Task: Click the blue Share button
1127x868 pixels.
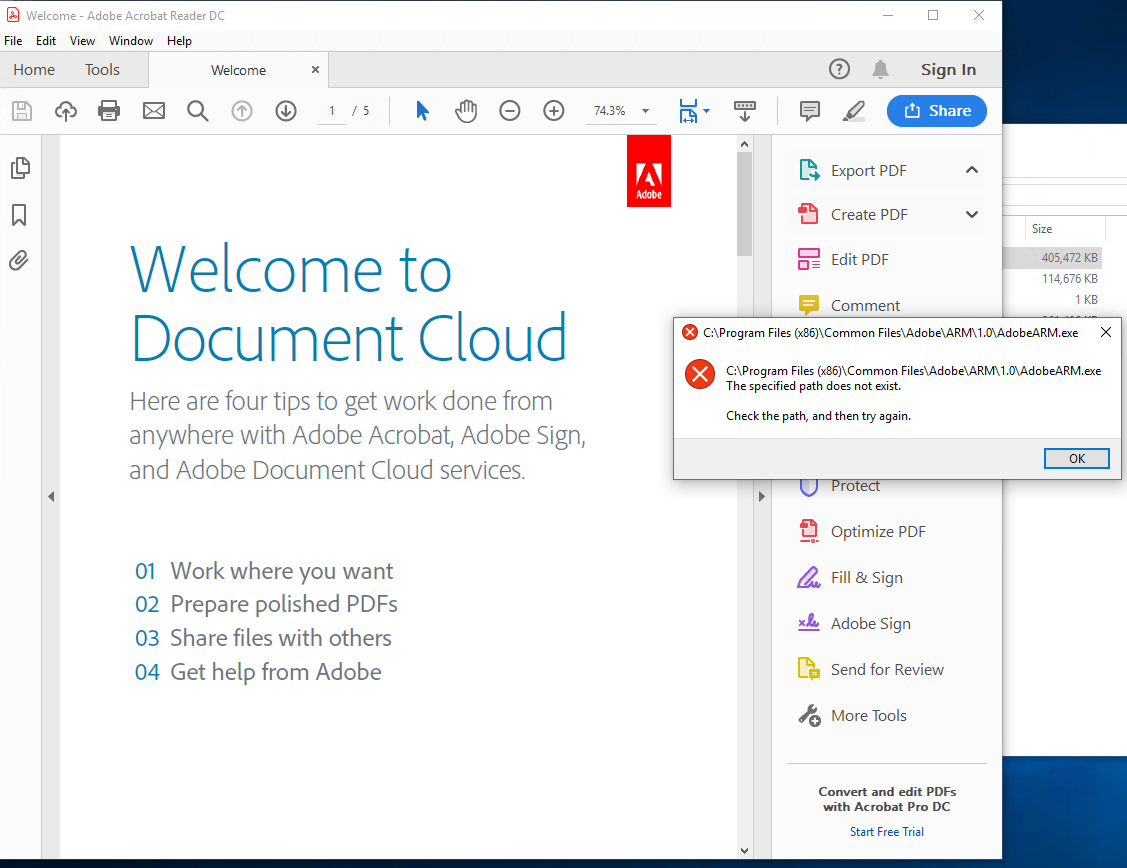Action: tap(937, 111)
